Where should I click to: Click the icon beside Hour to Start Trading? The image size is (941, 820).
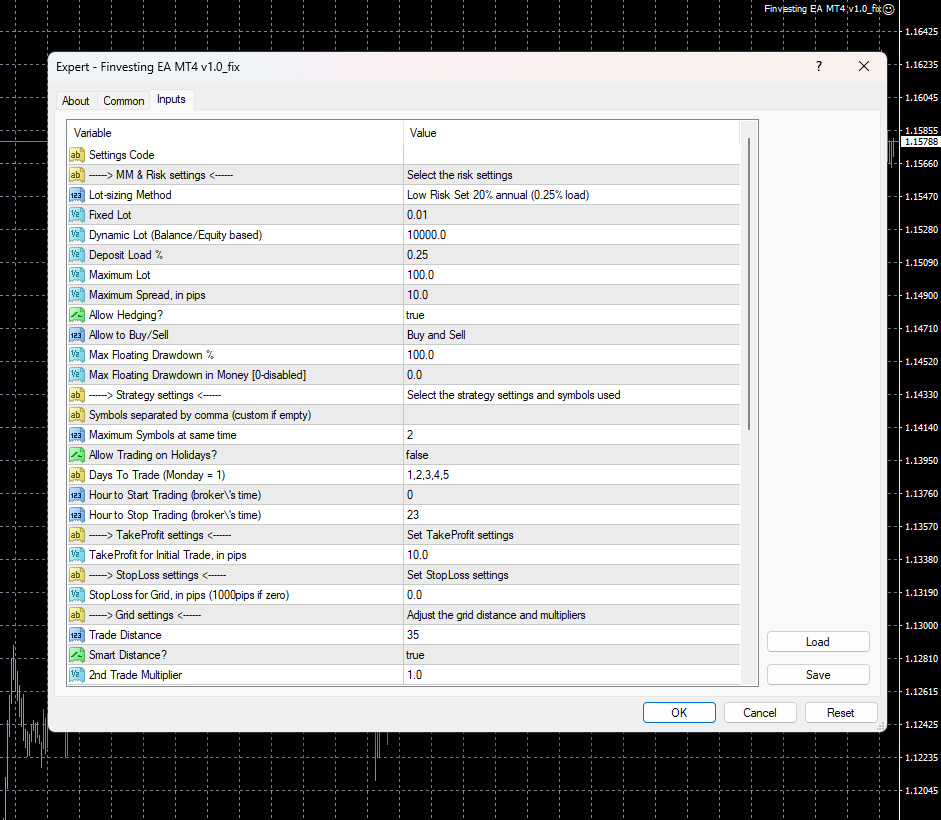coord(76,495)
